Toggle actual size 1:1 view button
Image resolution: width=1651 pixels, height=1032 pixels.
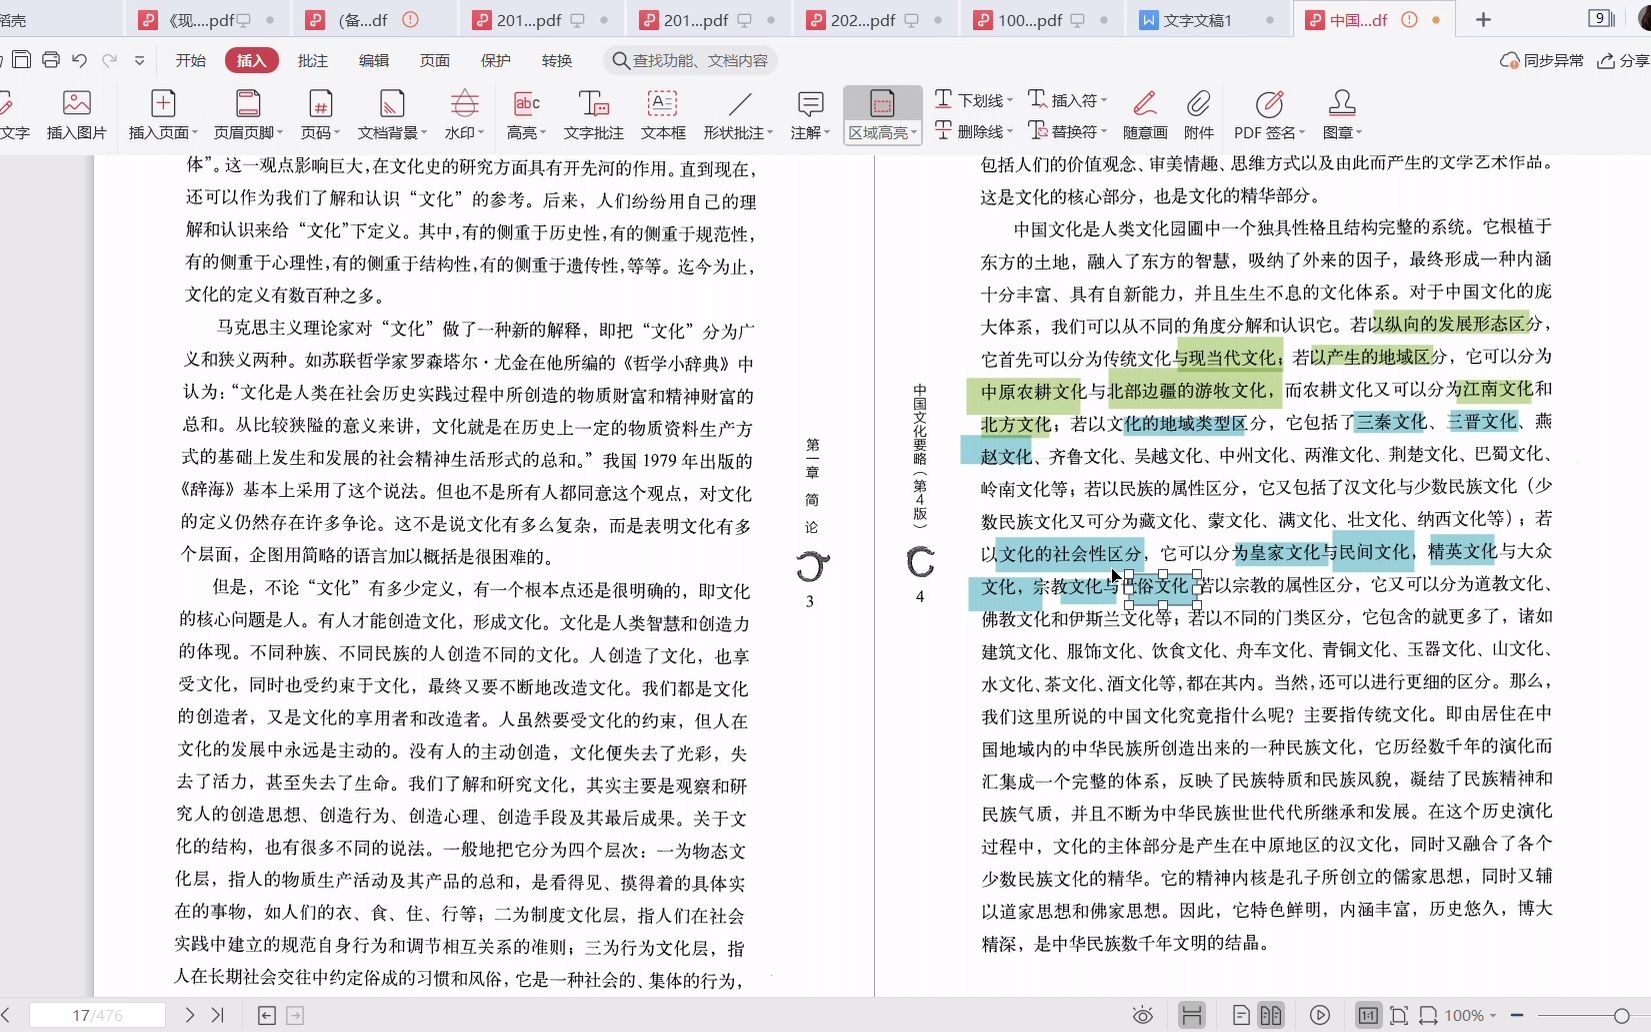(x=1368, y=1015)
